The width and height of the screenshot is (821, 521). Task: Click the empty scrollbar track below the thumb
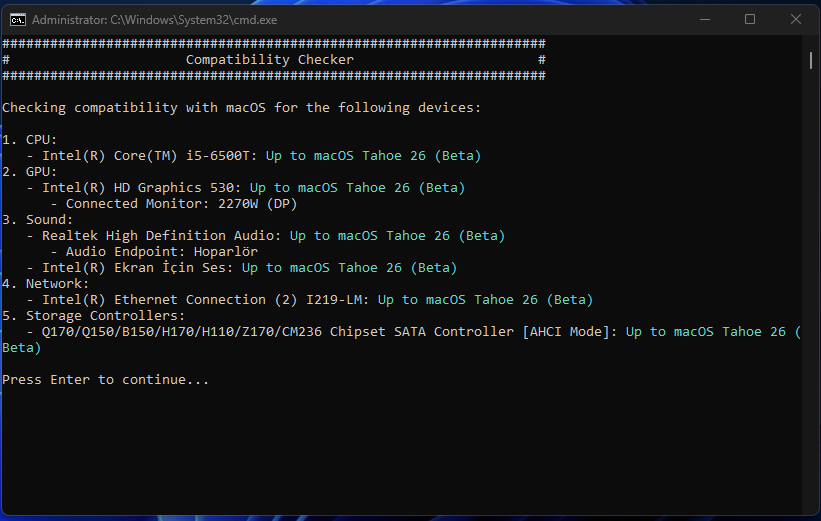tap(811, 300)
